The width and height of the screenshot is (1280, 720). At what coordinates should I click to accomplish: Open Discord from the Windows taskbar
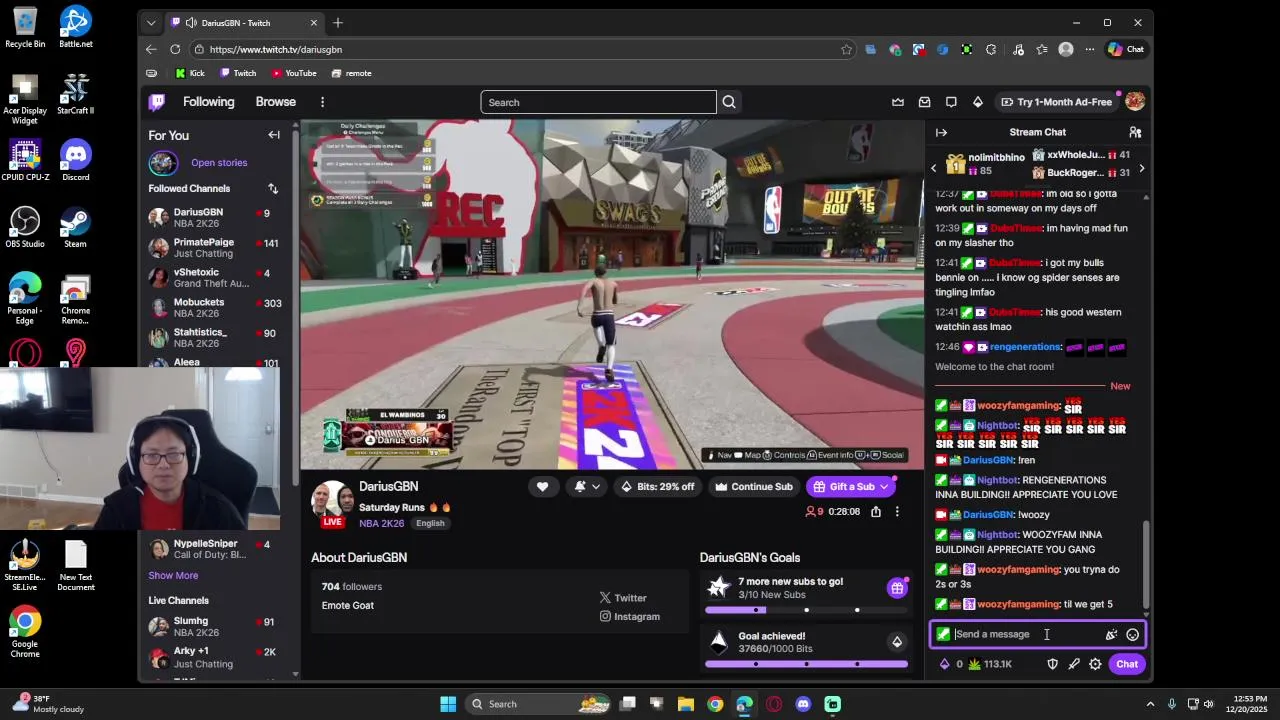coord(803,704)
